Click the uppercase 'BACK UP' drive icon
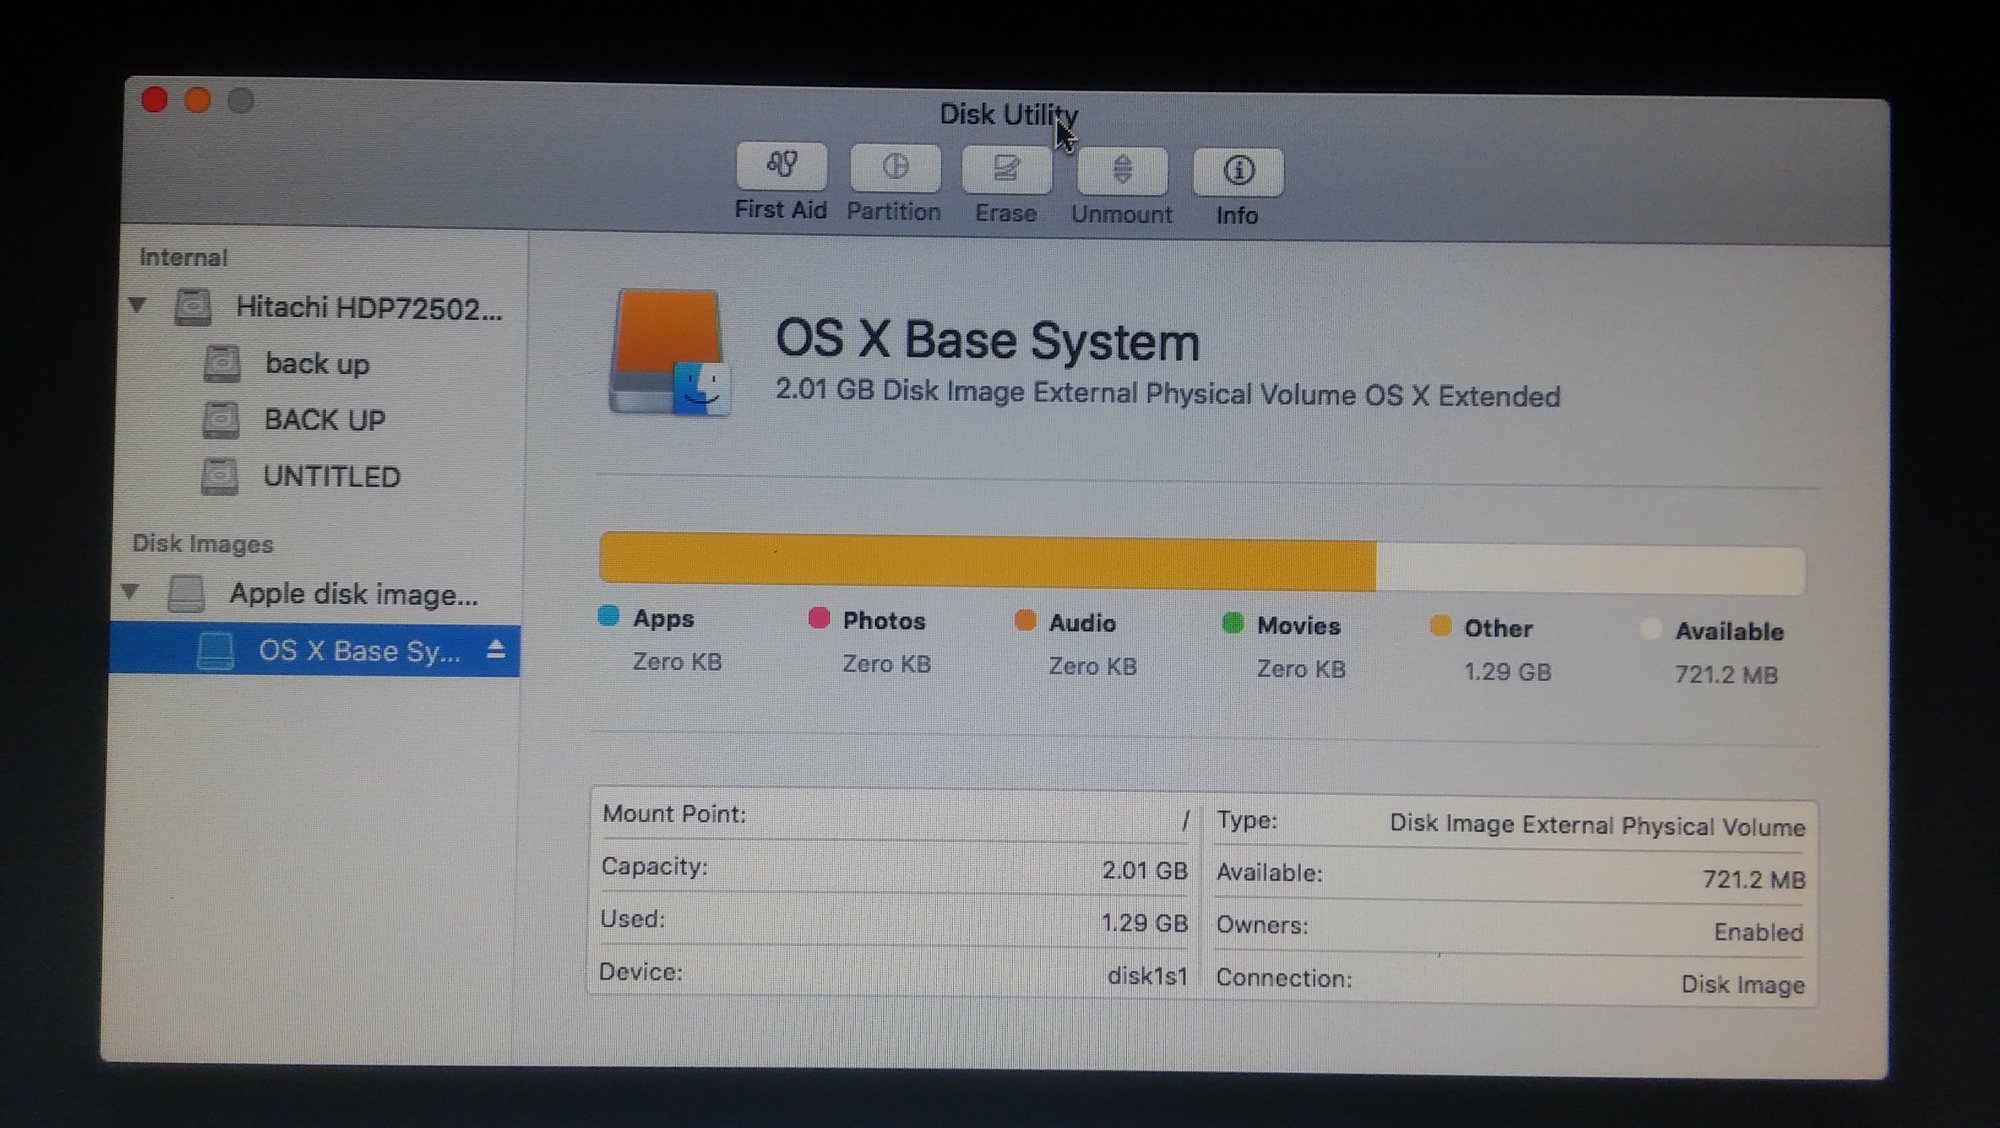This screenshot has width=2000, height=1128. pos(220,419)
